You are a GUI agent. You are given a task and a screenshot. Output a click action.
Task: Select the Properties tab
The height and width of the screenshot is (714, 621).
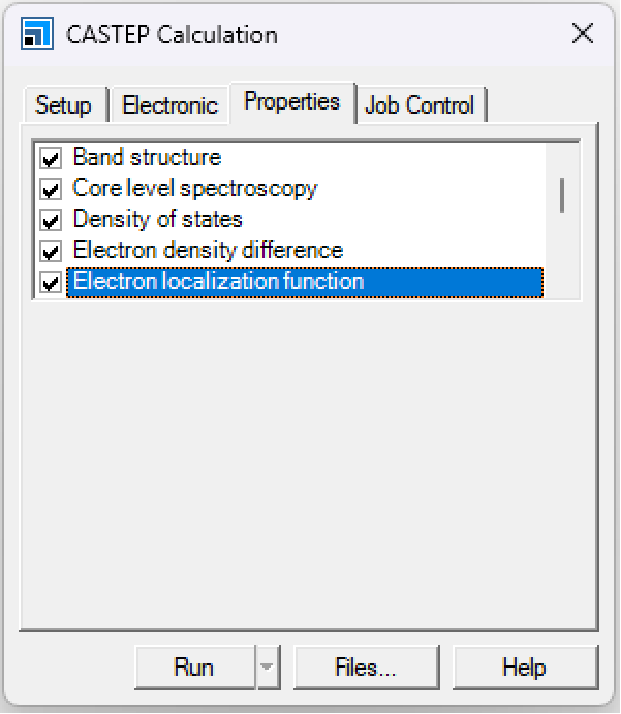292,102
